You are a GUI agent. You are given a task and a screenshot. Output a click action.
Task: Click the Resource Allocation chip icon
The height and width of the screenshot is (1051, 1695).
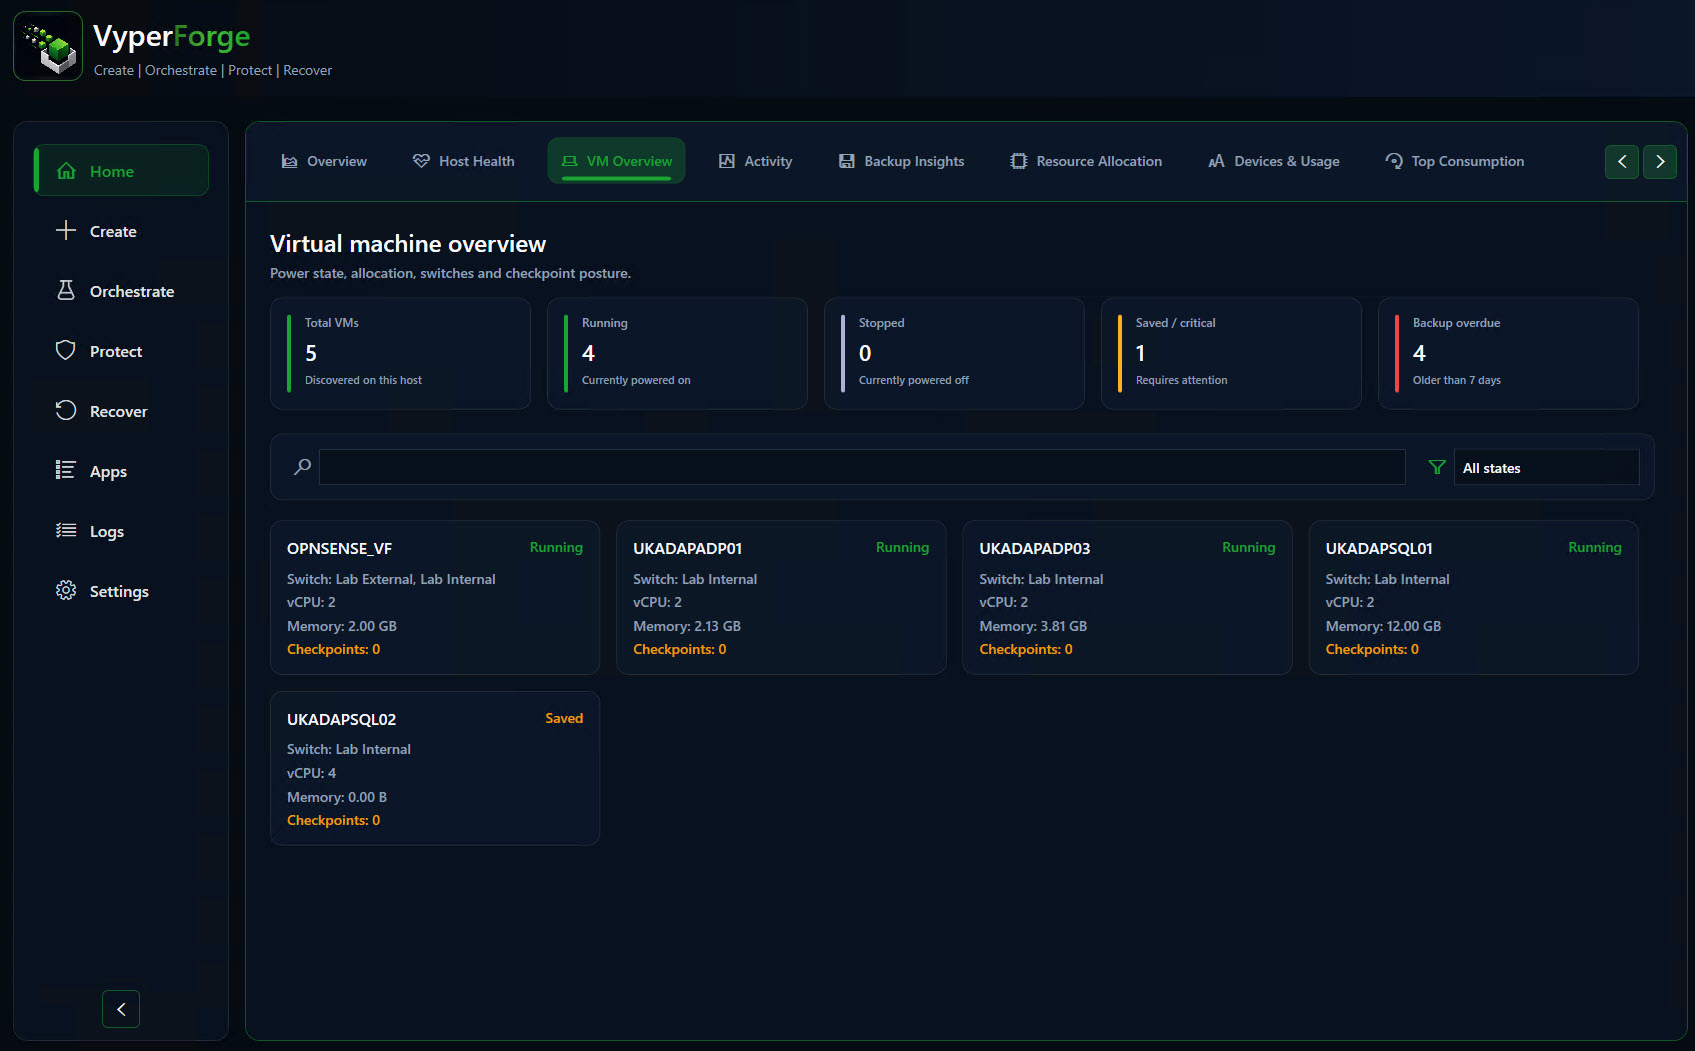tap(1018, 161)
